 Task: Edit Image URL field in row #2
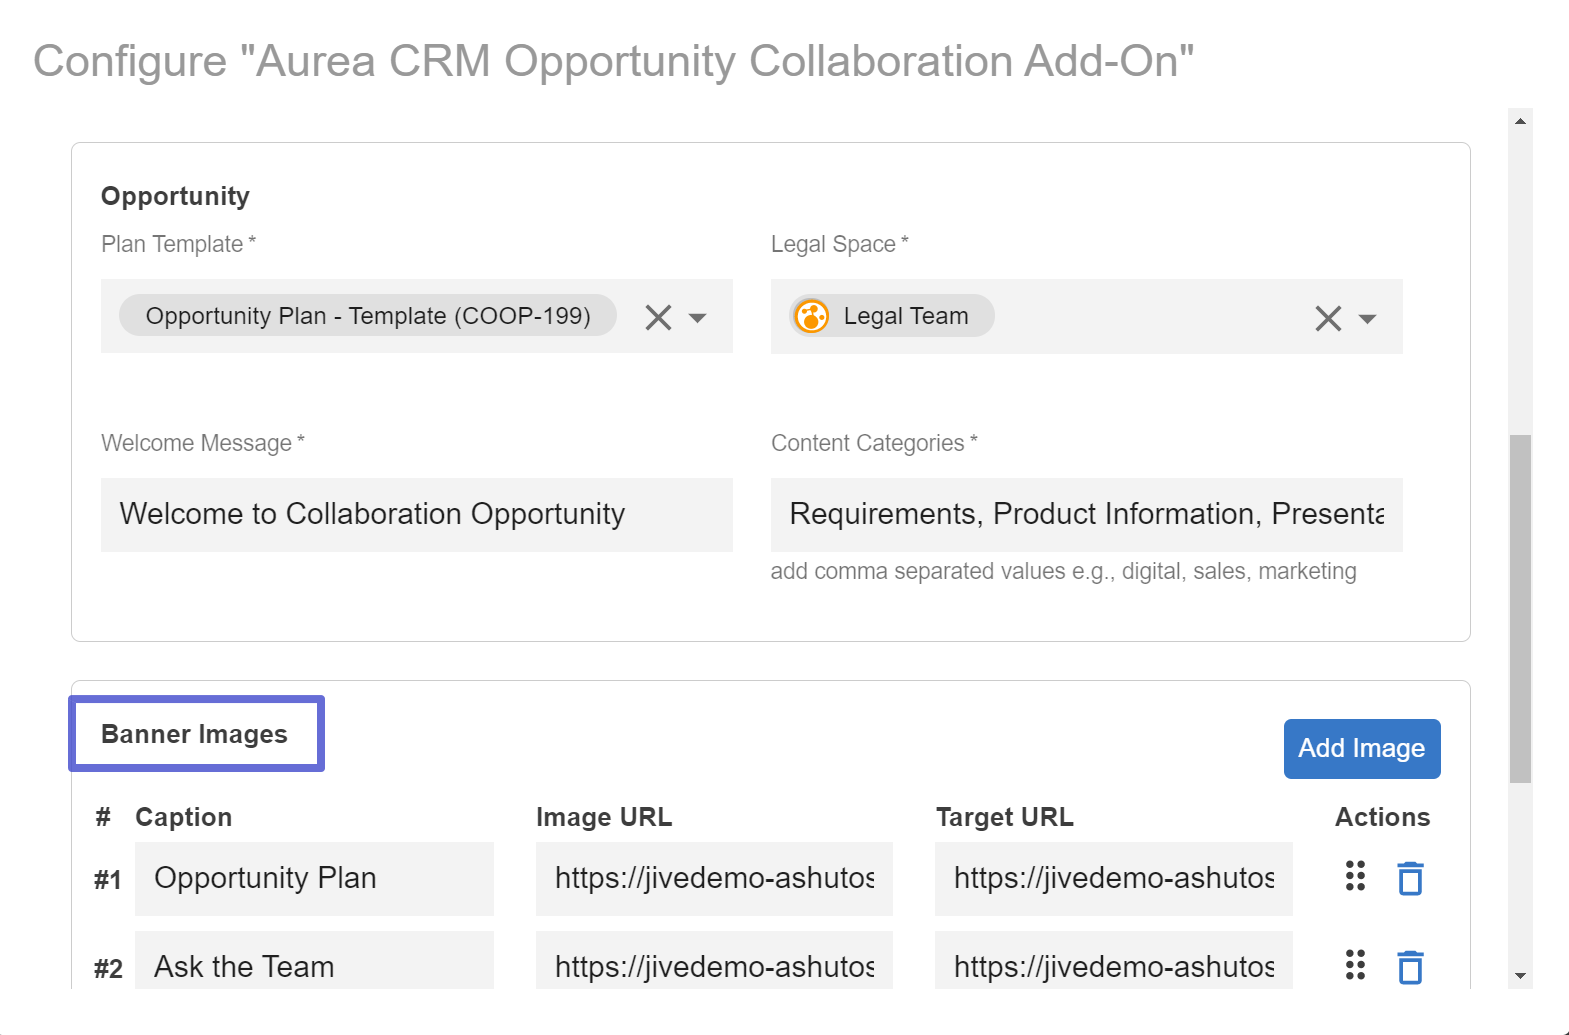point(714,962)
